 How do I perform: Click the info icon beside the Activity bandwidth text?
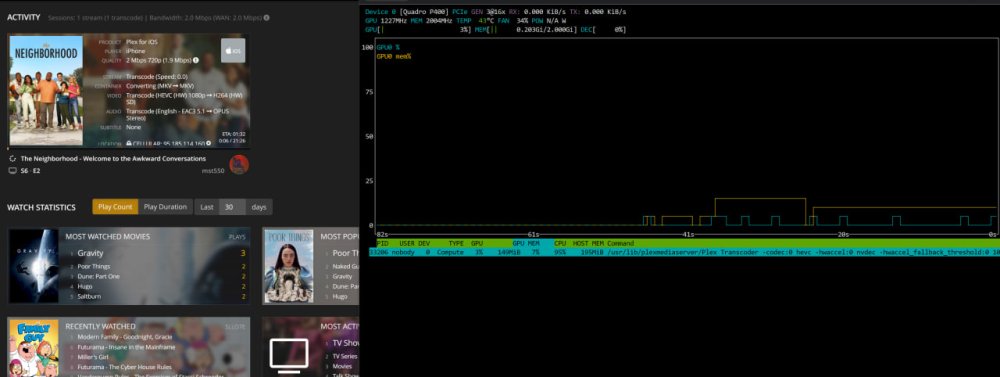tap(266, 18)
